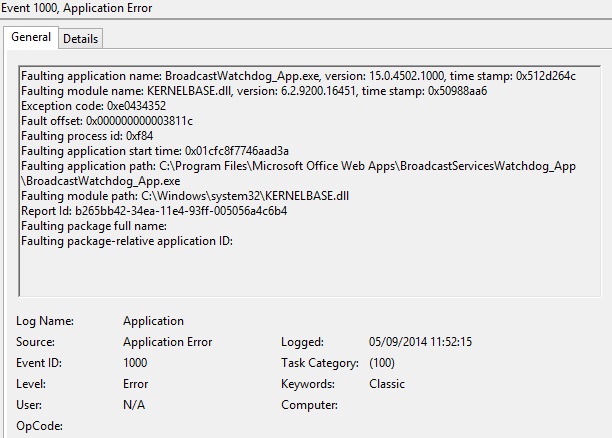The image size is (612, 438).
Task: Click the '\BroadcastWatchdog_App.exe' continuation line
Action: [101, 181]
